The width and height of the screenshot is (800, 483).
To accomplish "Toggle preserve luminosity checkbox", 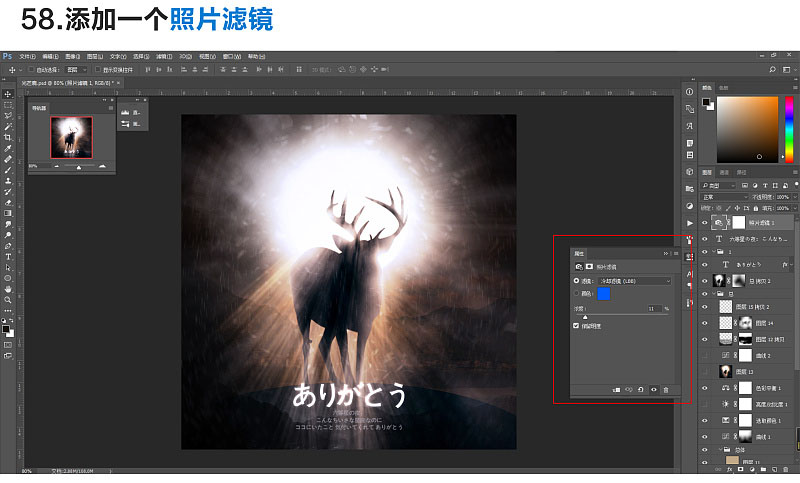I will pyautogui.click(x=576, y=326).
